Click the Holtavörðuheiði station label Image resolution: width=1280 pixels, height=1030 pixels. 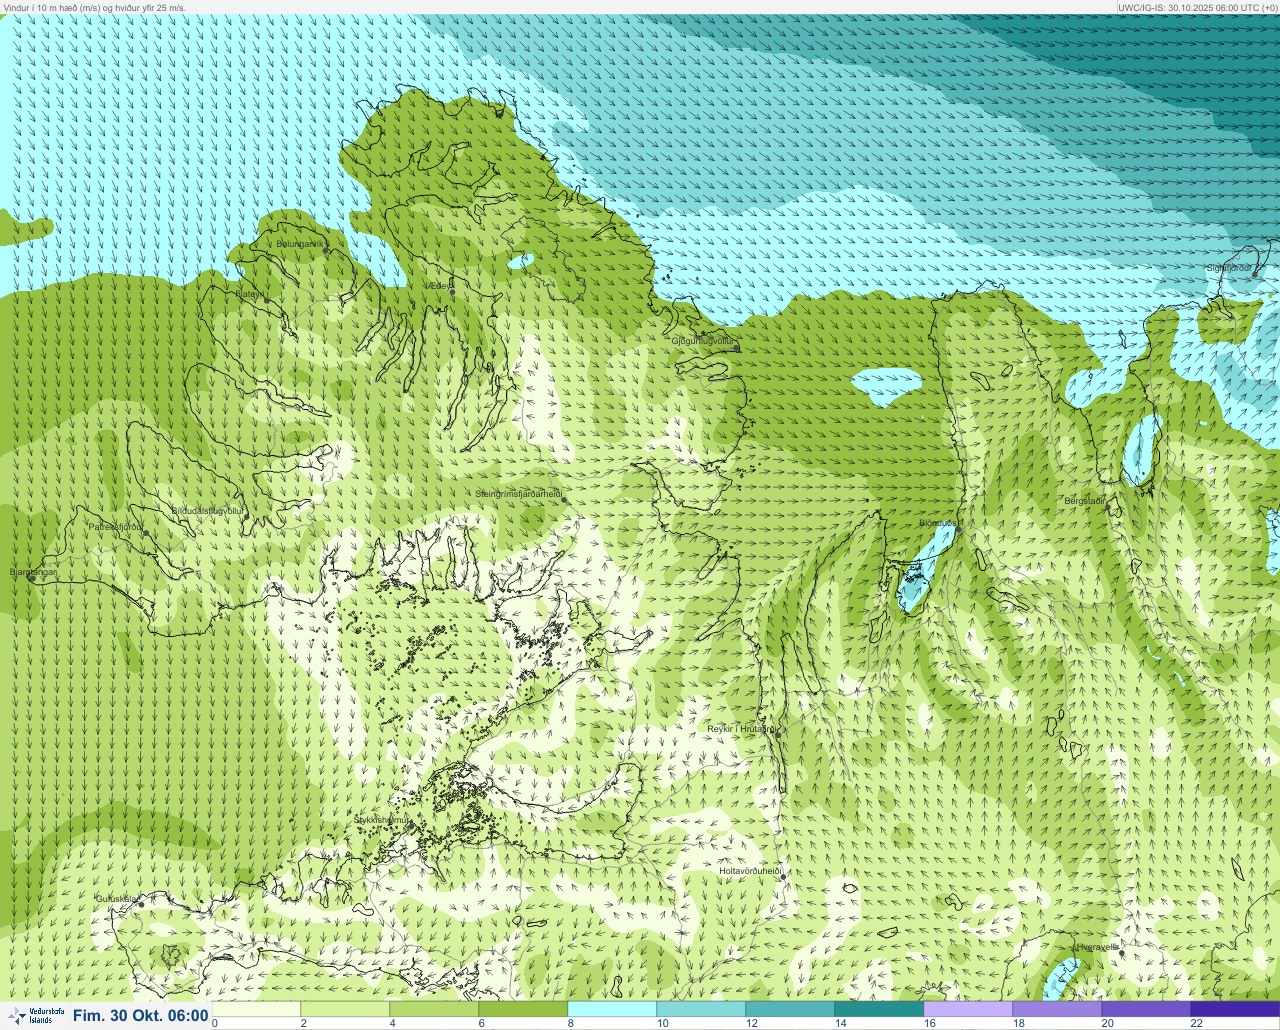point(750,871)
